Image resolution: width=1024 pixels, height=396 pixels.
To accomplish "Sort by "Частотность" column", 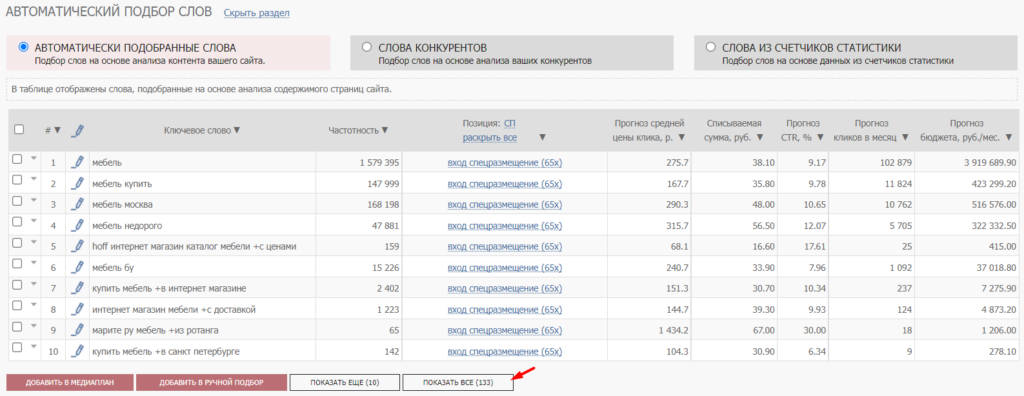I will coord(385,130).
